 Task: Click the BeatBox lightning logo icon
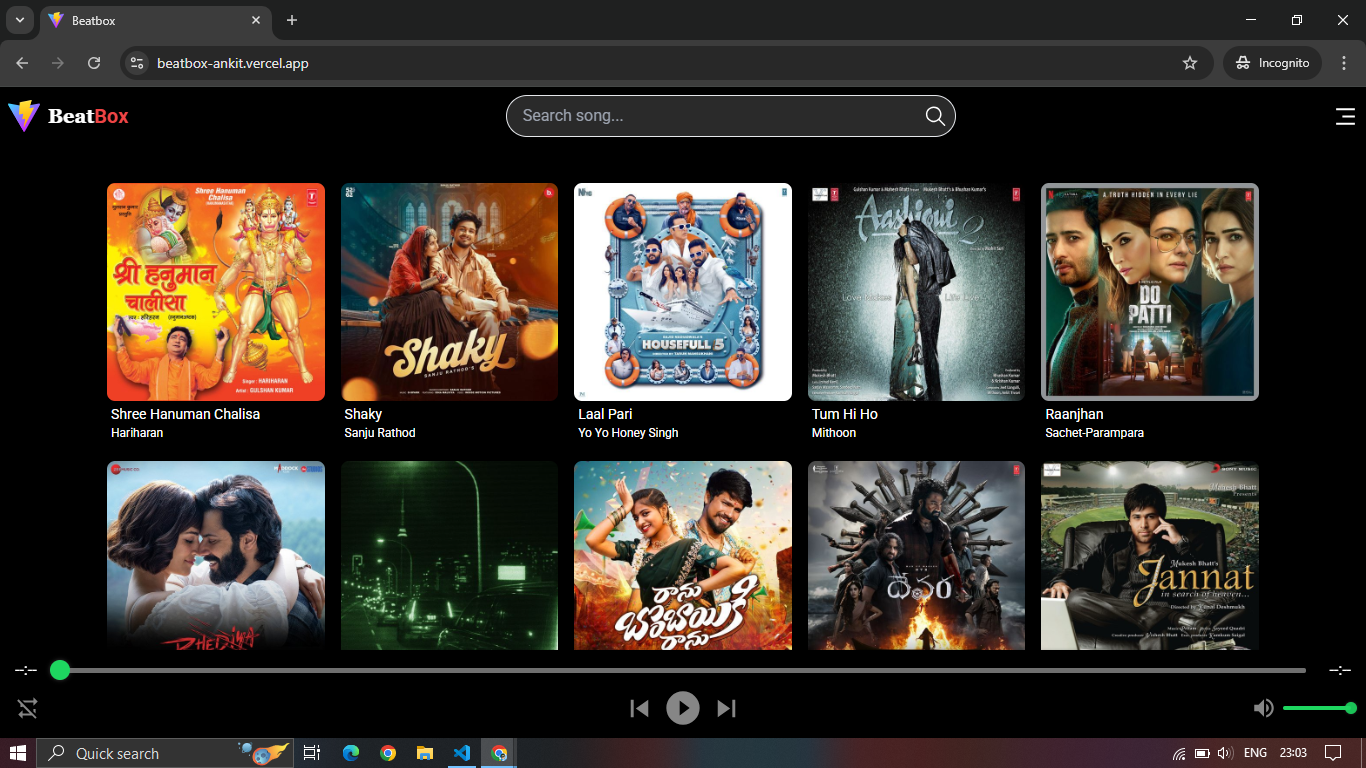pyautogui.click(x=24, y=116)
